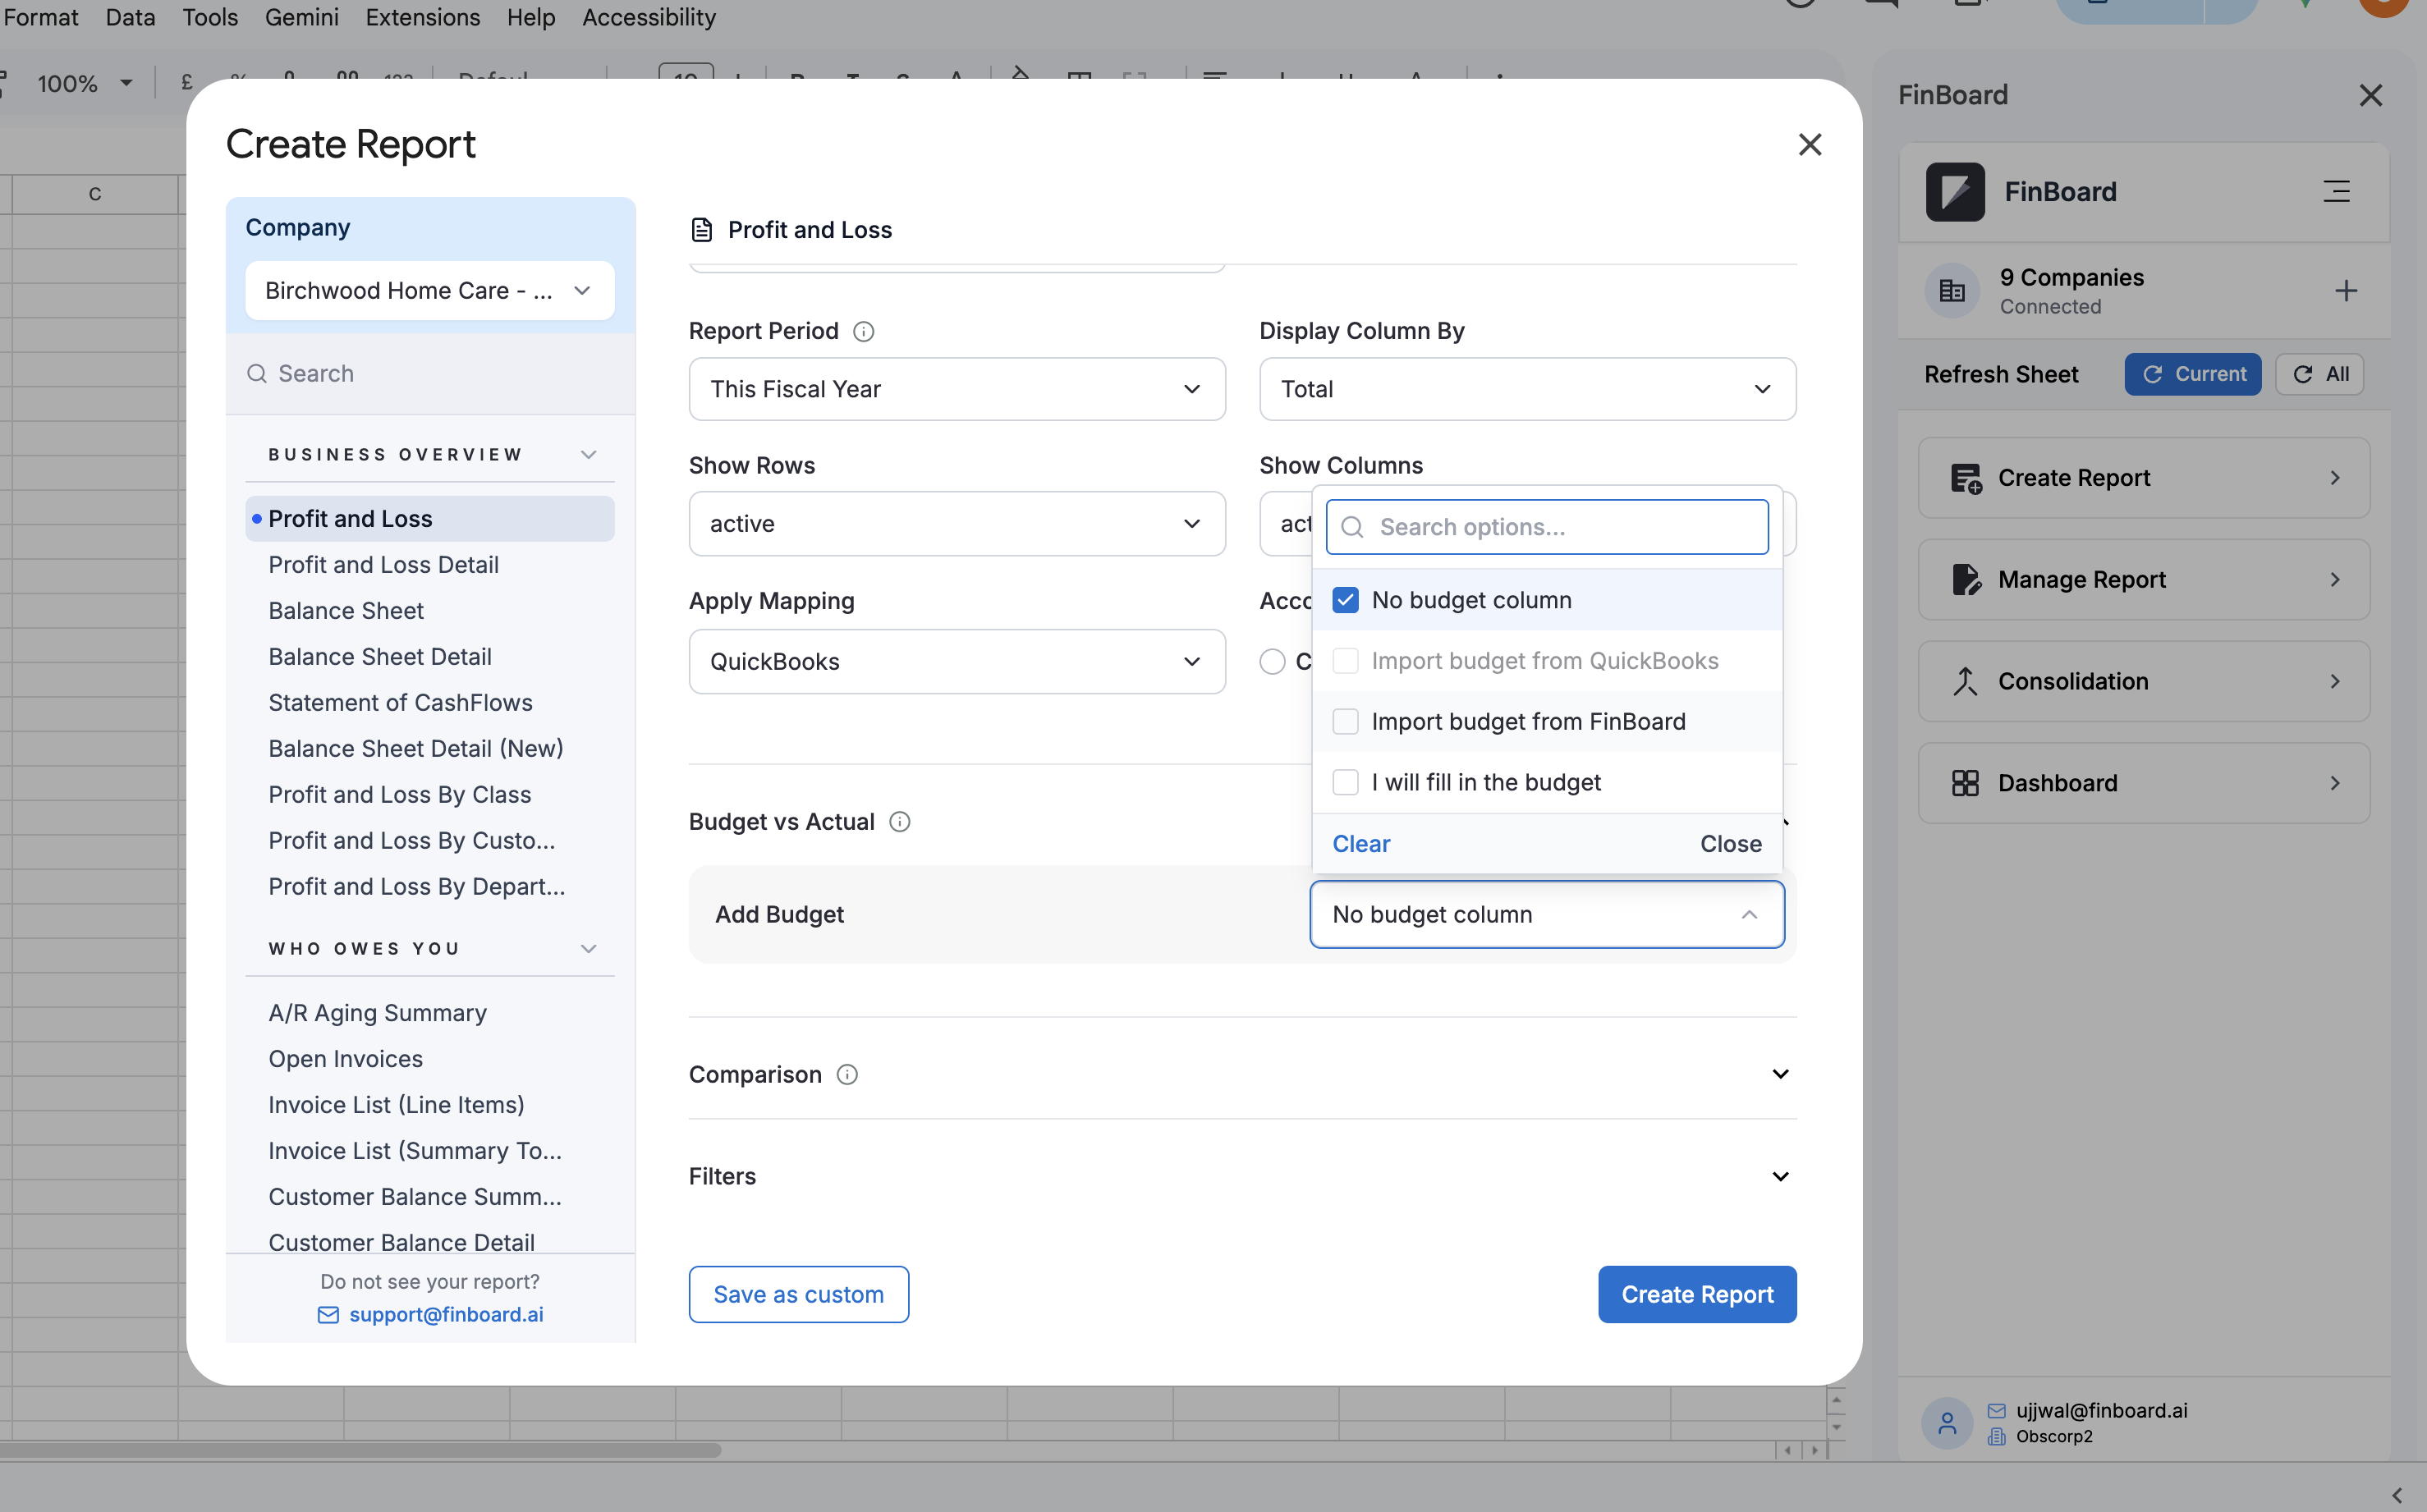Collapse the Add Budget dropdown
Viewport: 2427px width, 1512px height.
coord(1547,915)
